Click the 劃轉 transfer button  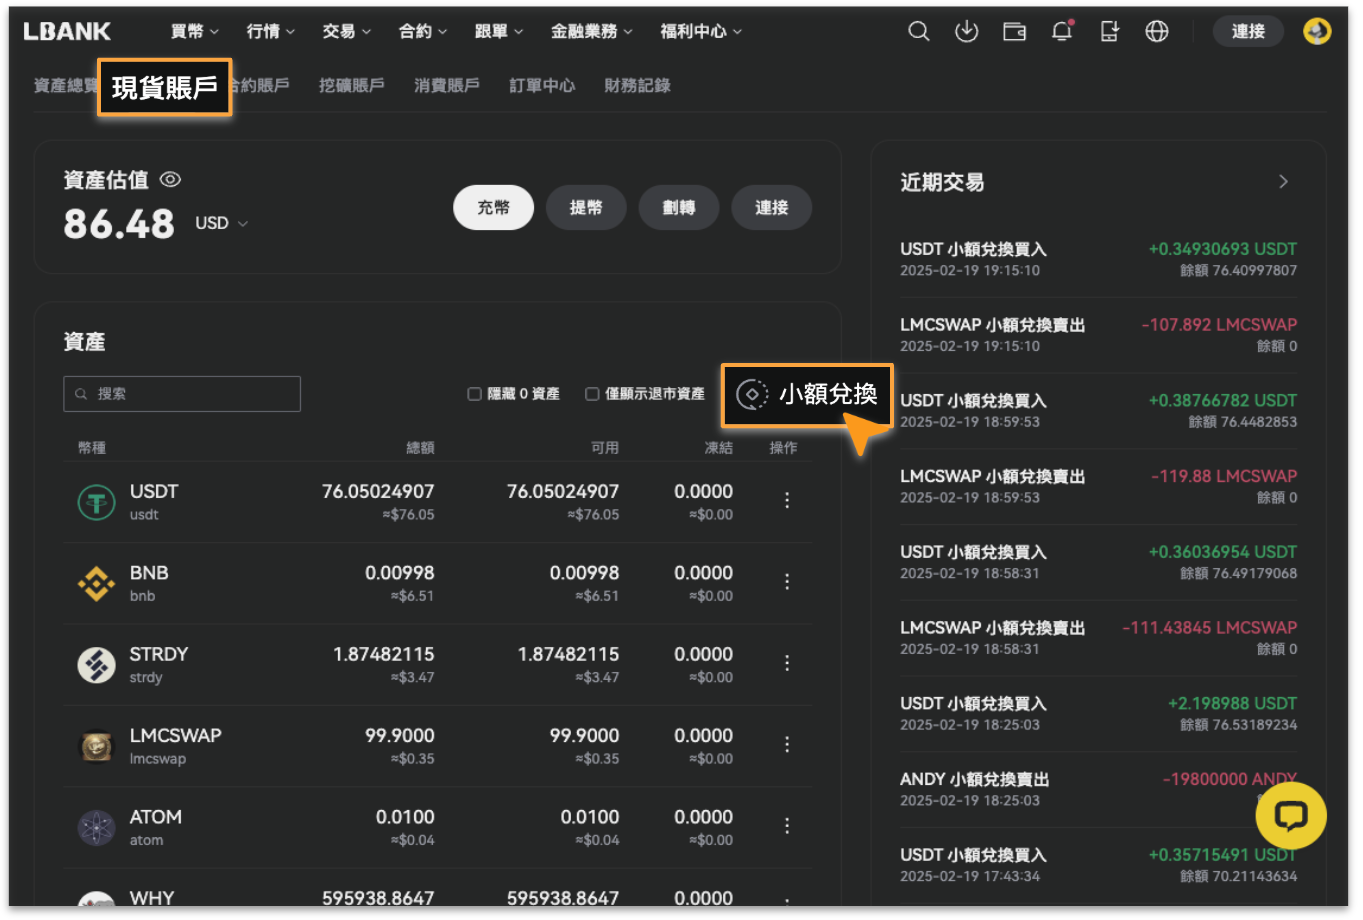(679, 208)
